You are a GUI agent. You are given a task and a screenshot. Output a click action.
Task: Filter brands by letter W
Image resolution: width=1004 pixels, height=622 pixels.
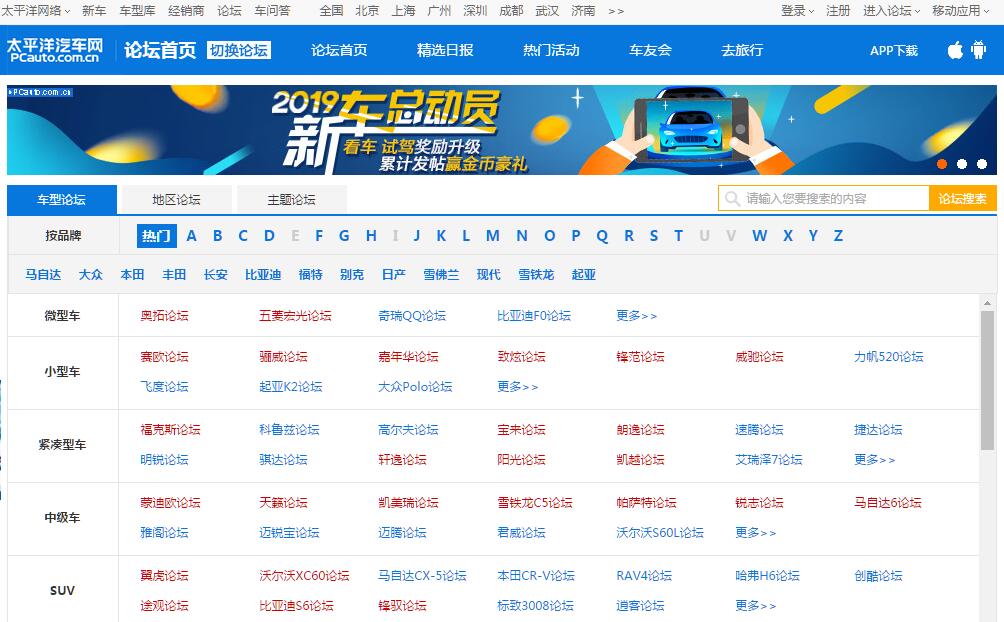(759, 236)
